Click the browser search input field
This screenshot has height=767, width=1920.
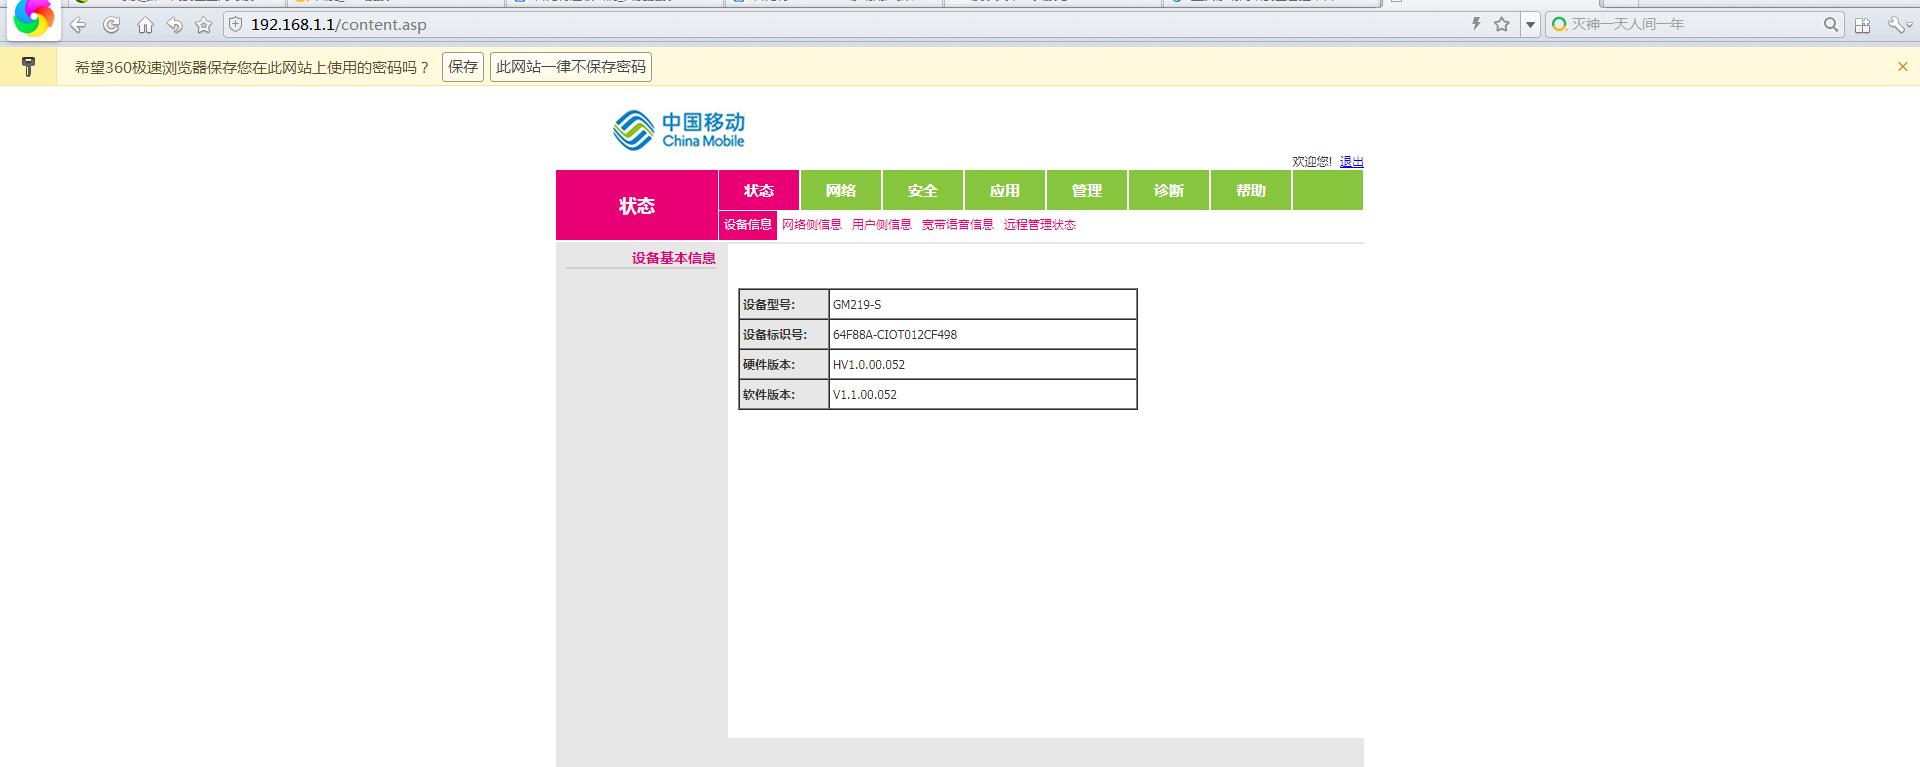click(x=1690, y=24)
